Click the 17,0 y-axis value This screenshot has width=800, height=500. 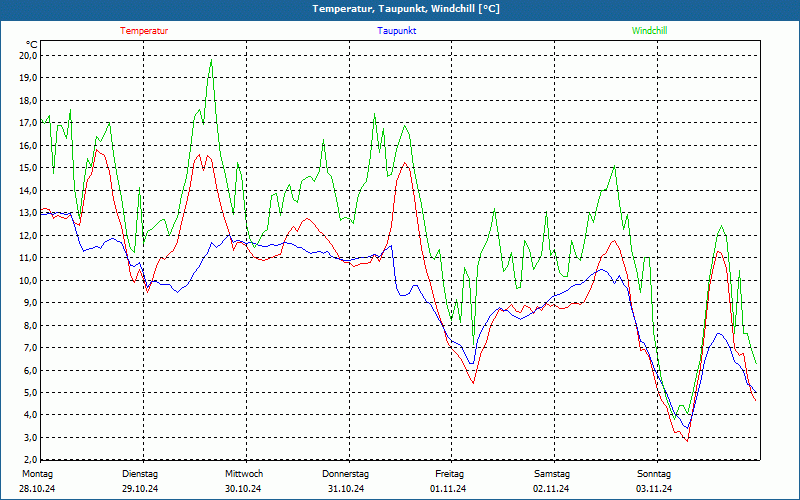pyautogui.click(x=29, y=123)
